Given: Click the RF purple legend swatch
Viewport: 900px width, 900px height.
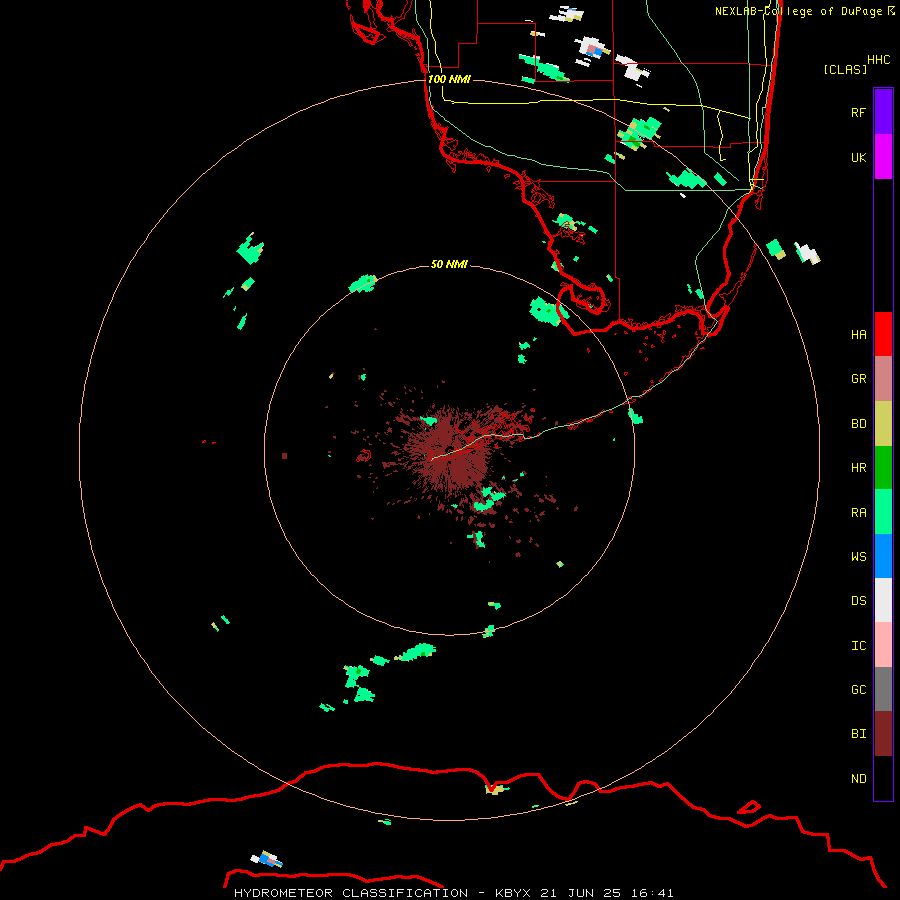Looking at the screenshot, I should [883, 111].
